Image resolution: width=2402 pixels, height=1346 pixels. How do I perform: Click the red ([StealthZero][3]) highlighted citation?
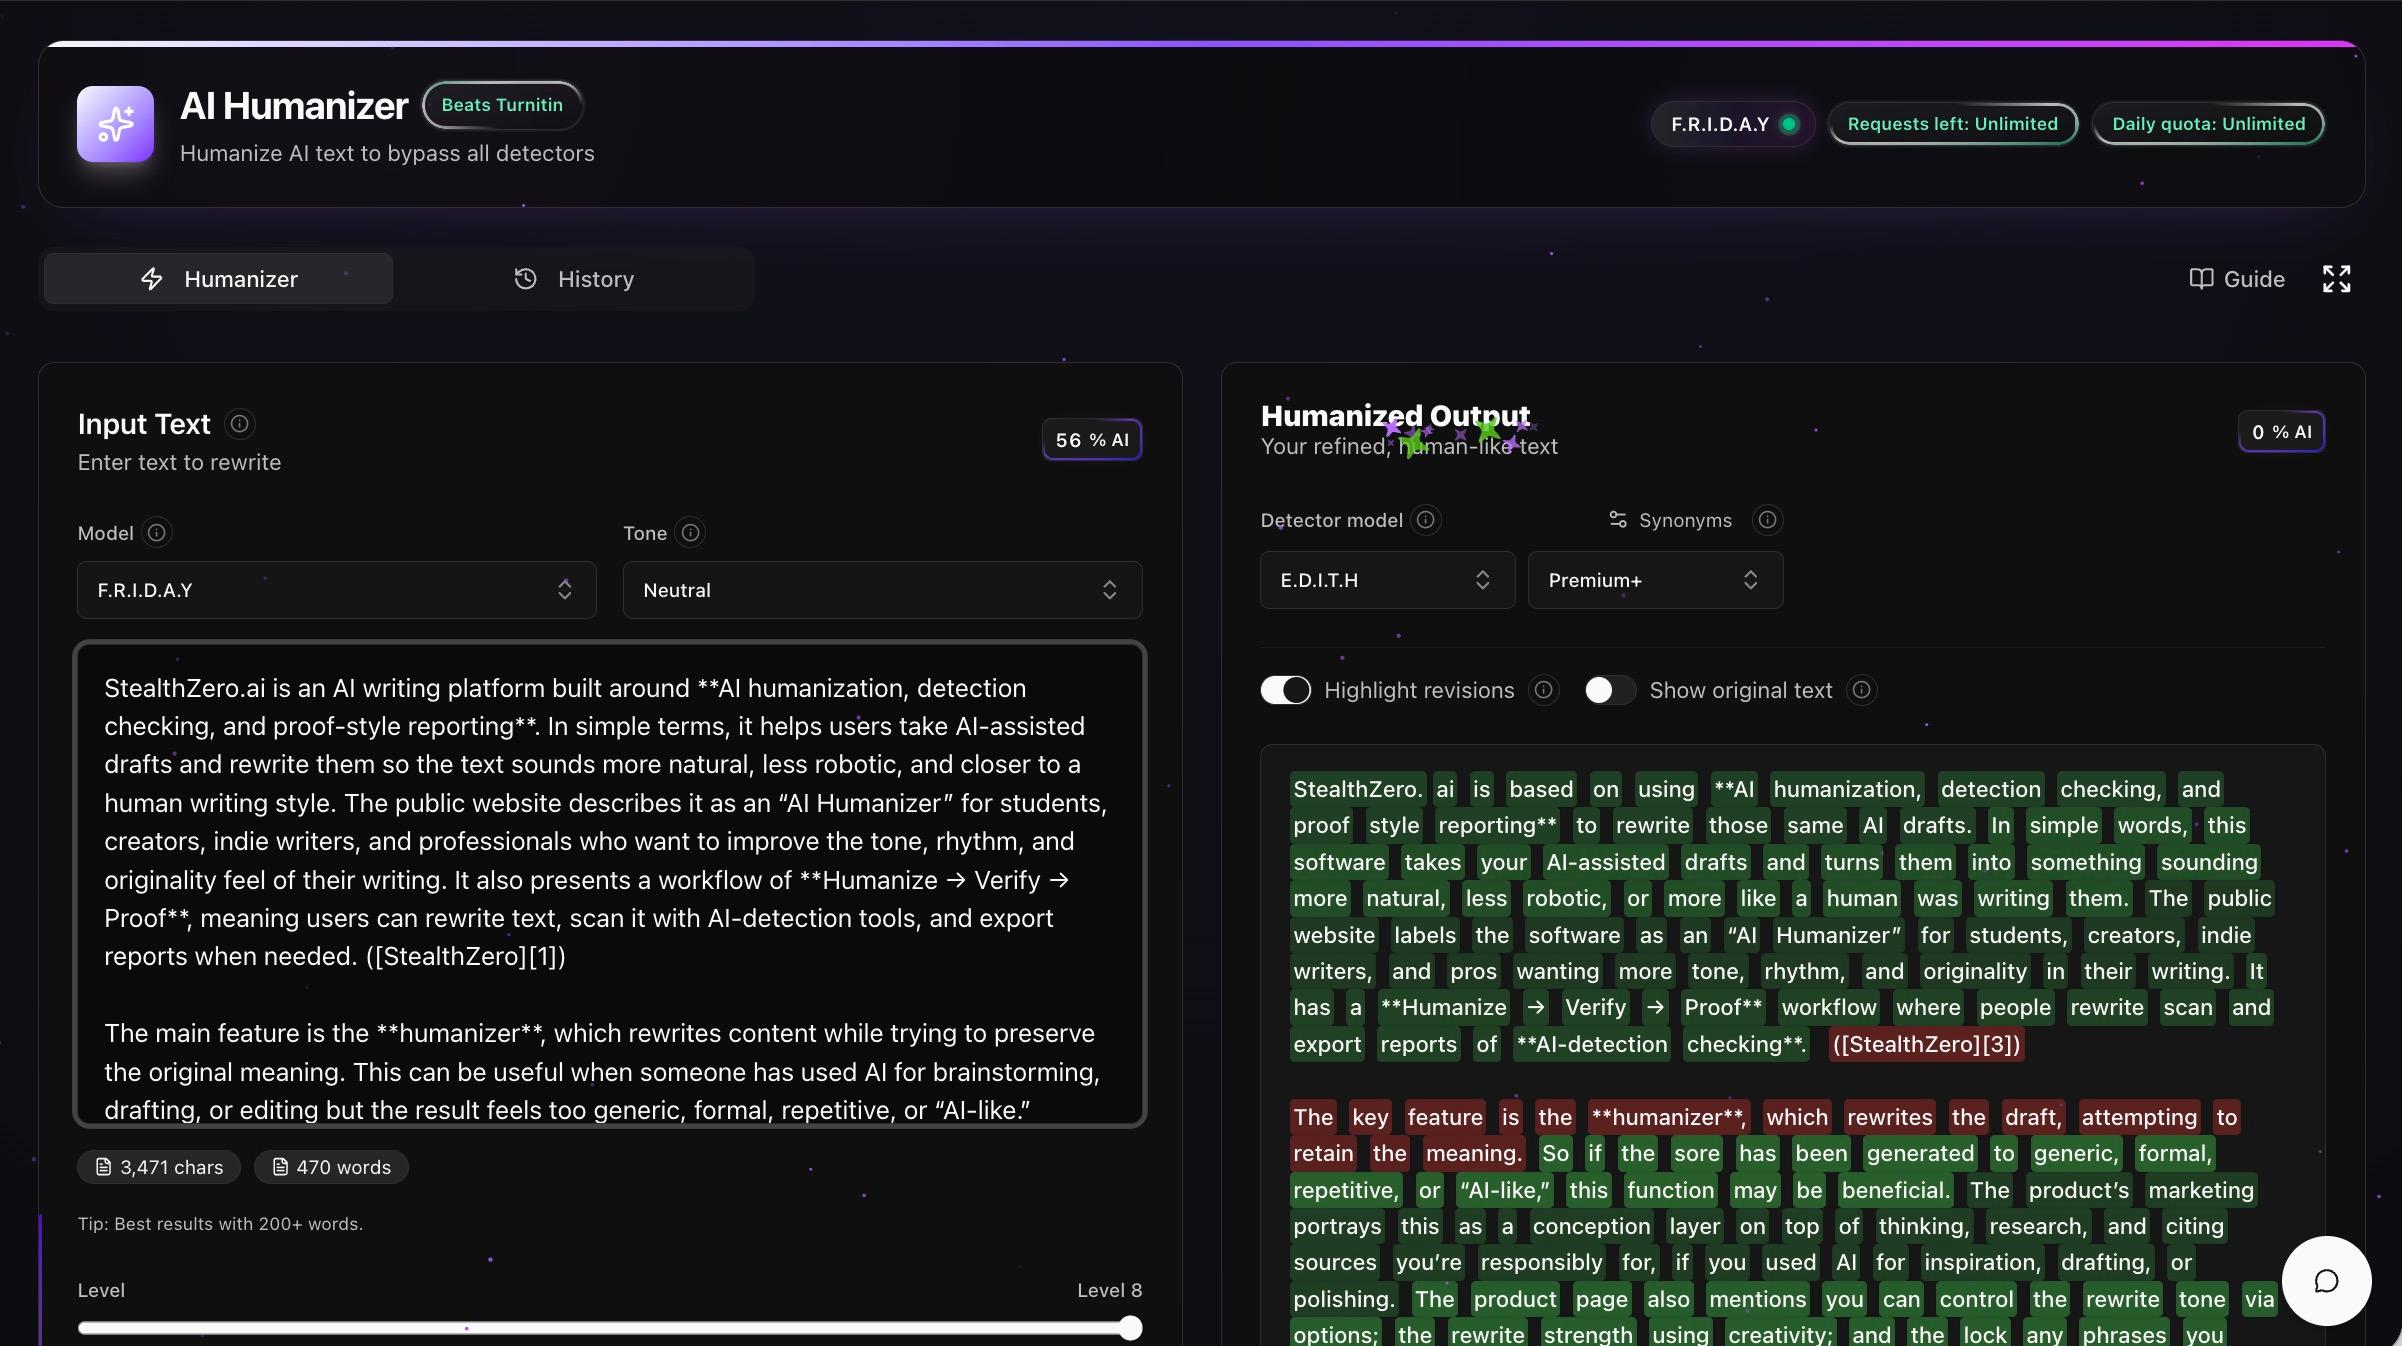point(1926,1044)
